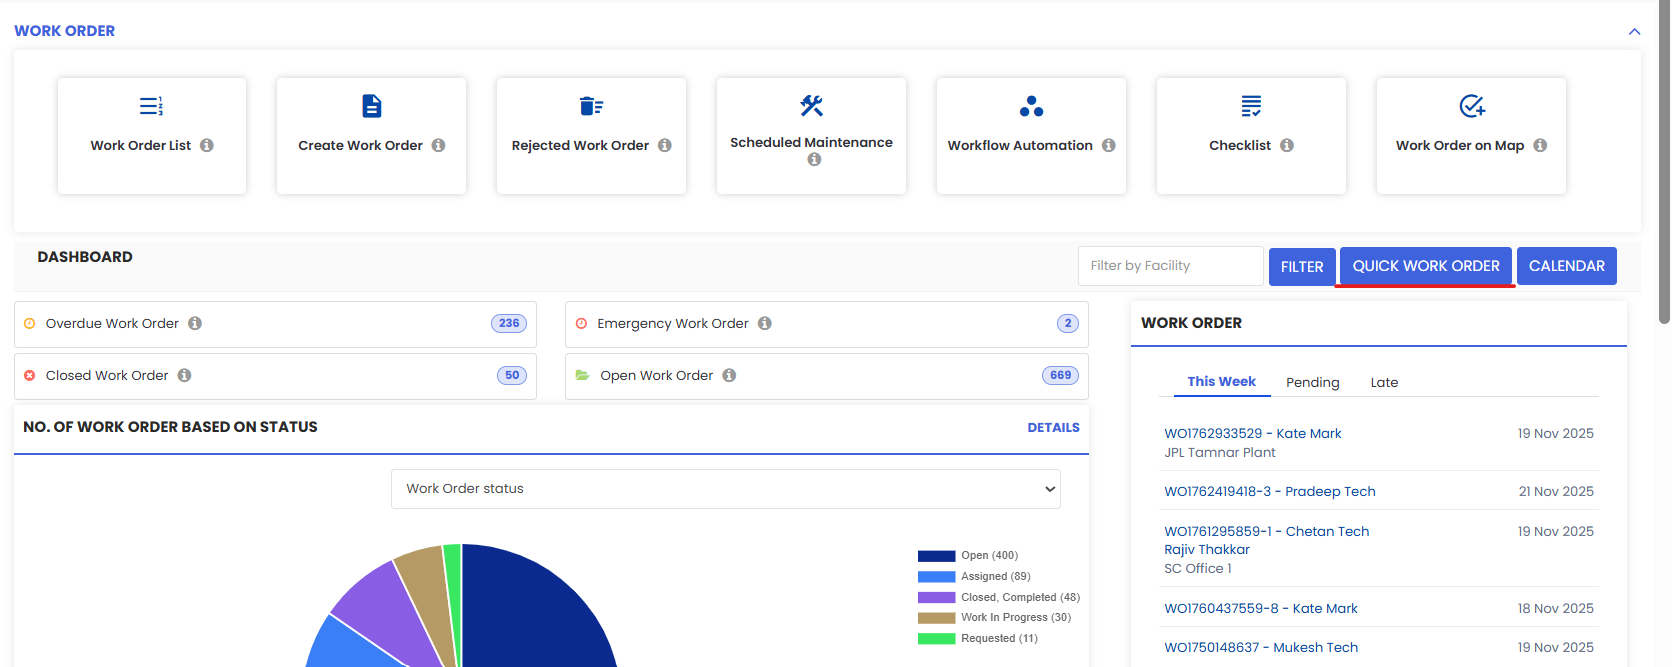Show info for Scheduled Maintenance
The image size is (1672, 667).
coord(814,159)
